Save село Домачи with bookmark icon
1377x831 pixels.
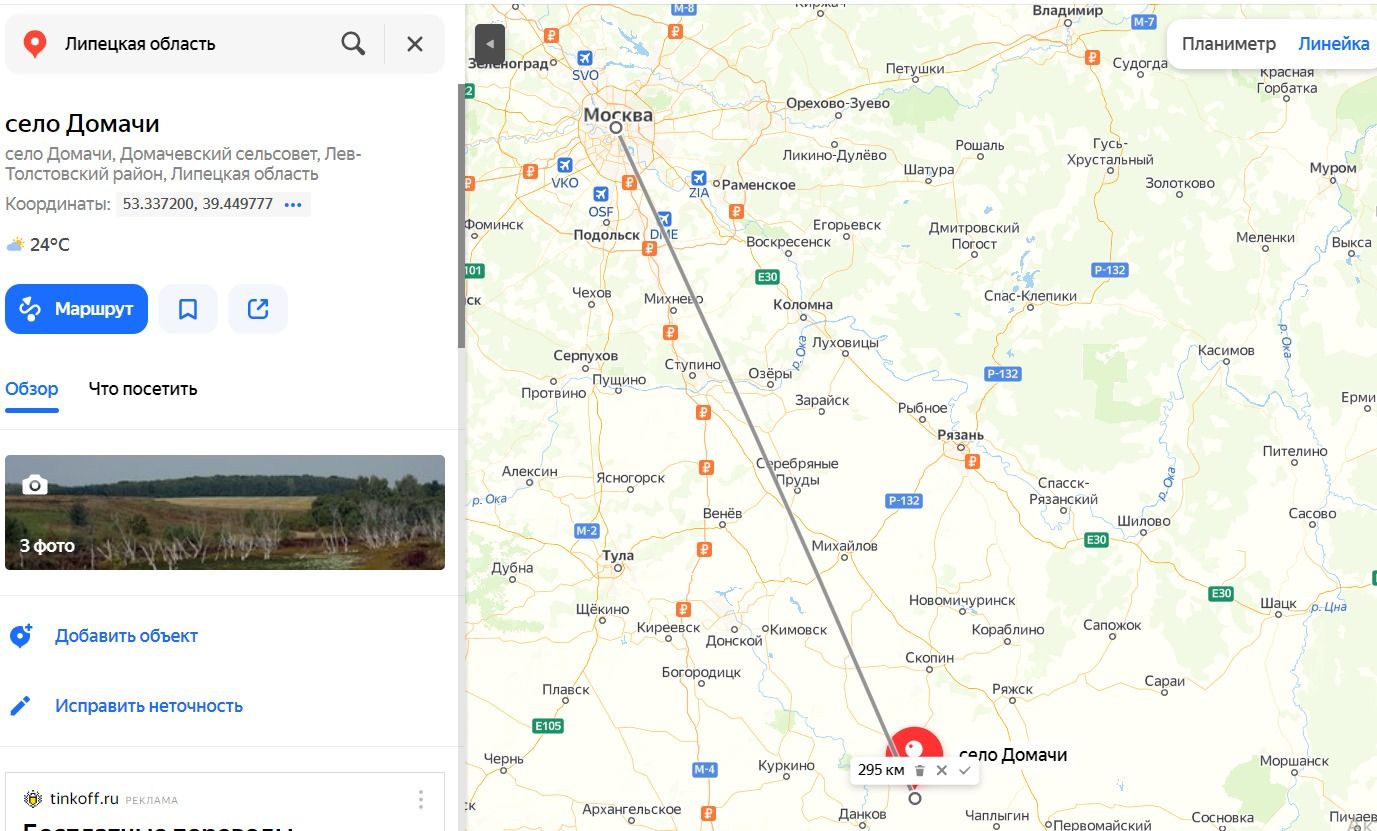(x=188, y=309)
